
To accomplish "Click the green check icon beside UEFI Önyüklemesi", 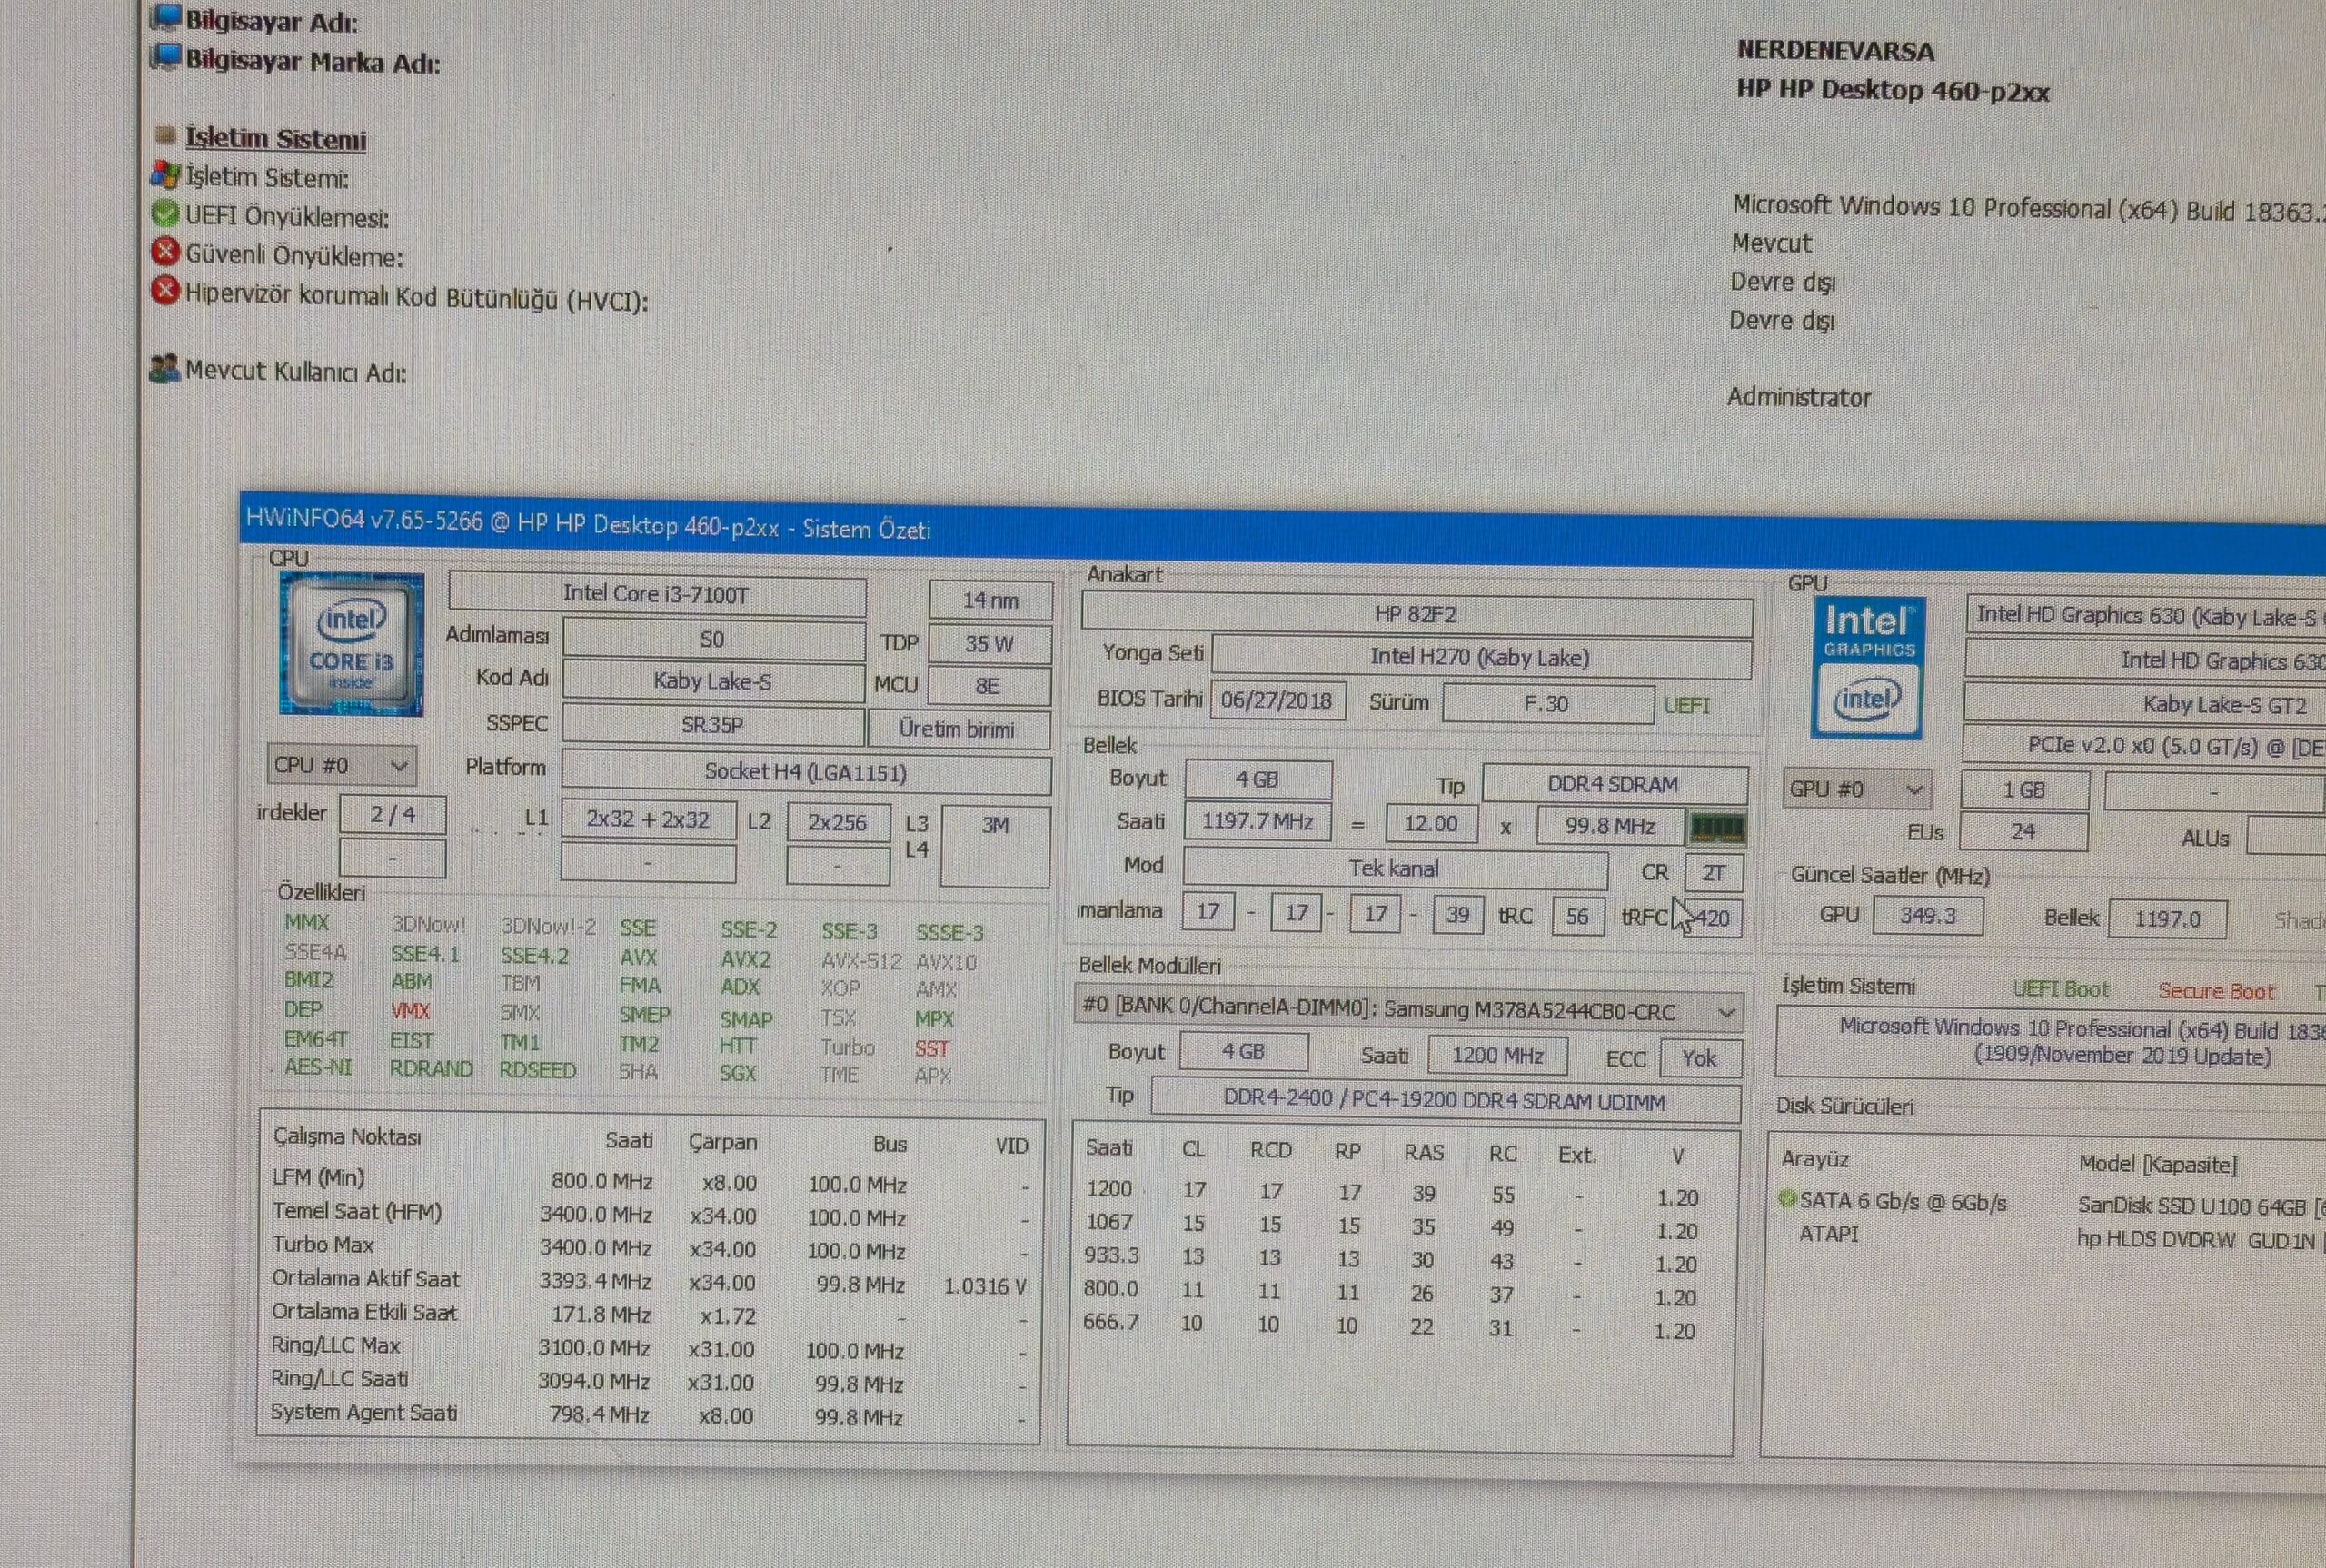I will [x=165, y=213].
